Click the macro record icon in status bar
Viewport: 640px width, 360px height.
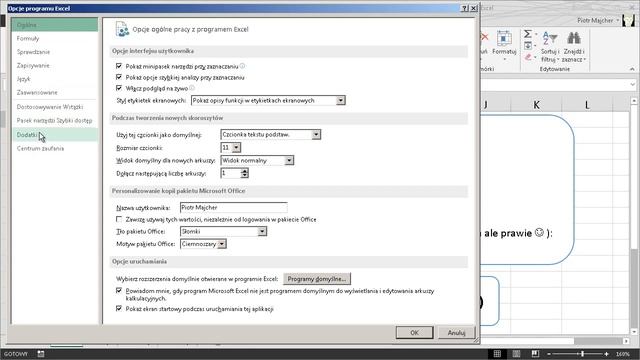click(x=41, y=354)
